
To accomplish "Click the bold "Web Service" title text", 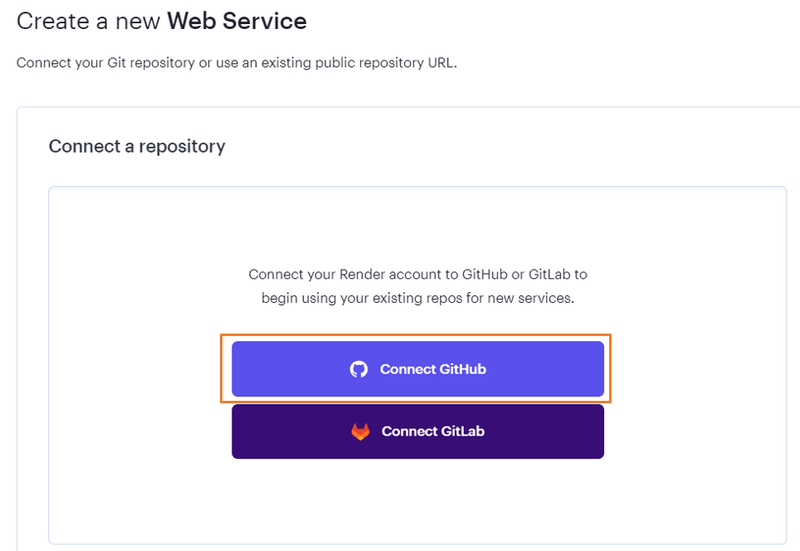I will click(237, 20).
